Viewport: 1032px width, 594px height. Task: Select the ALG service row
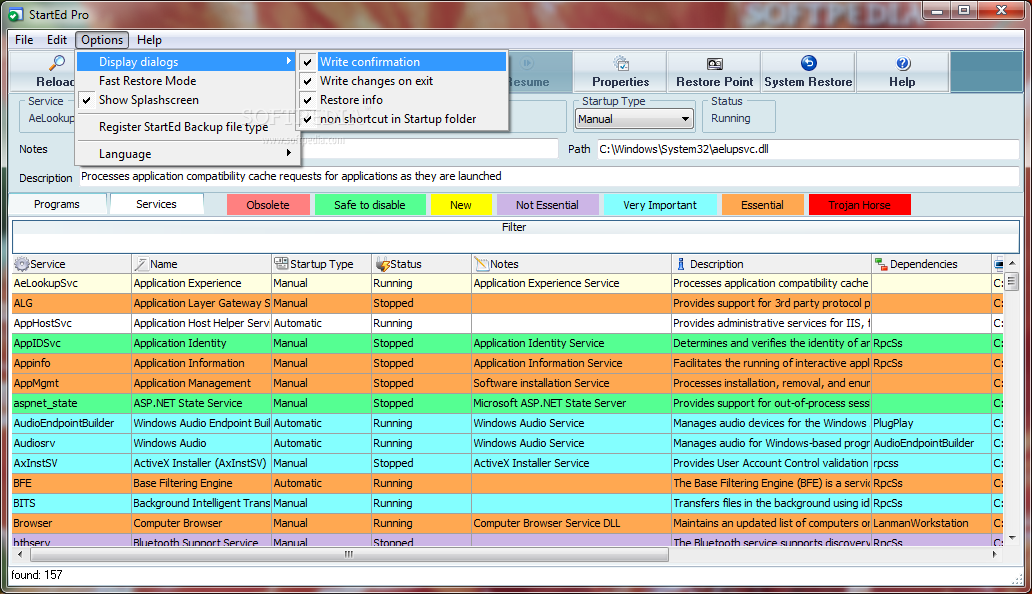pyautogui.click(x=507, y=303)
